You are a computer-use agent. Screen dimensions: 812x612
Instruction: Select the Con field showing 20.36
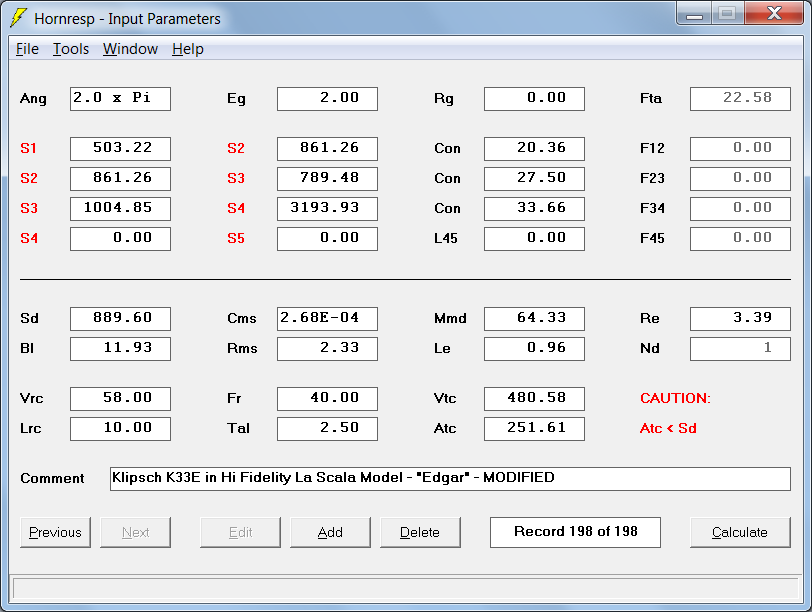(x=534, y=149)
